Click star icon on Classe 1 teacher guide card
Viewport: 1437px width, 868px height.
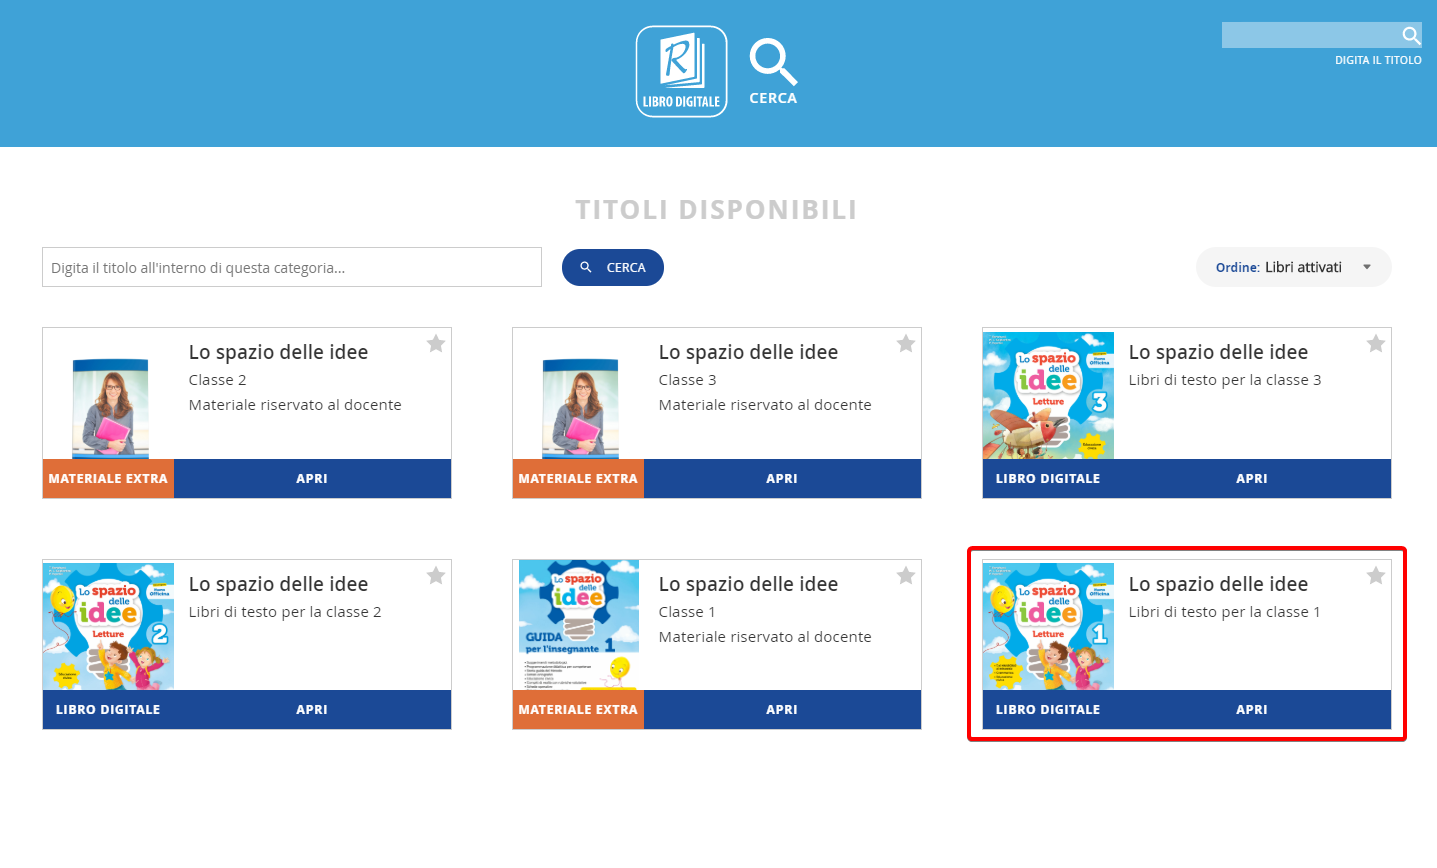(906, 576)
